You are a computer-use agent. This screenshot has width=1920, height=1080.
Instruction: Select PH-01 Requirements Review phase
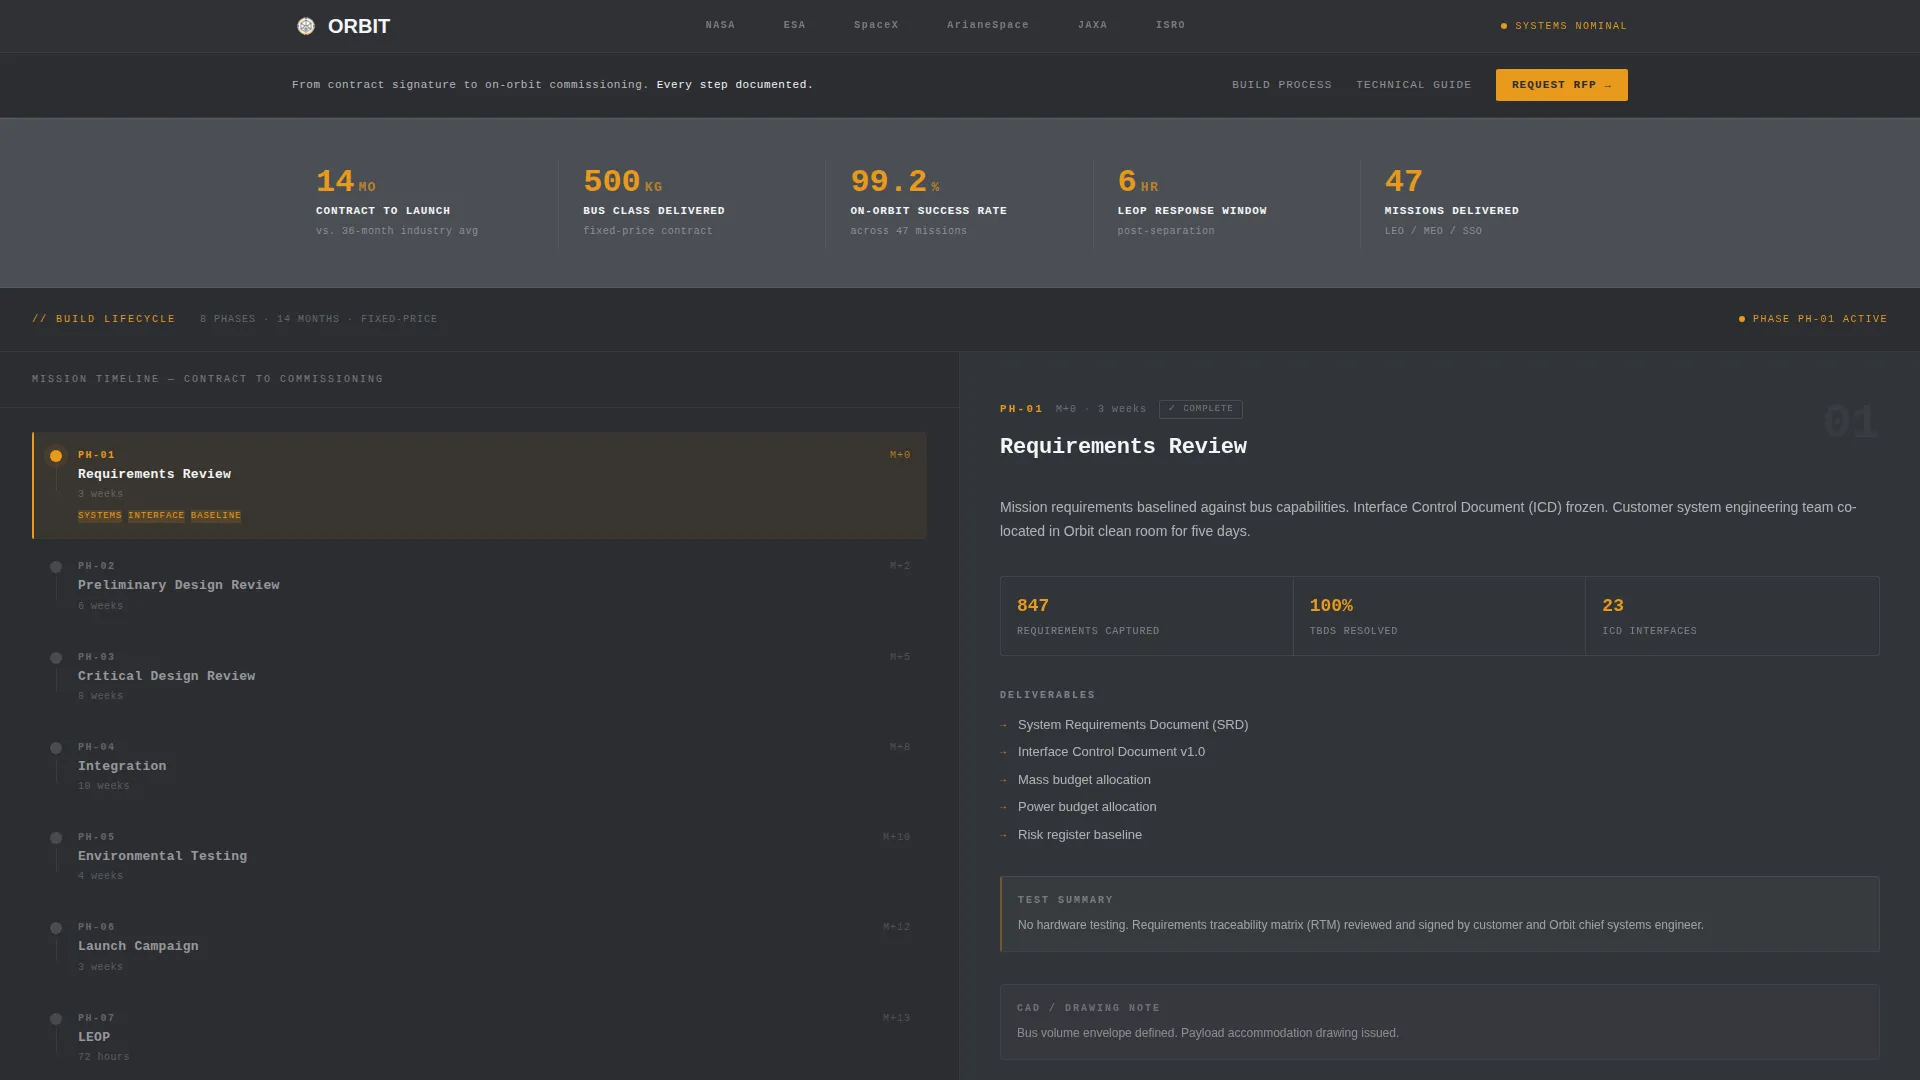[479, 485]
